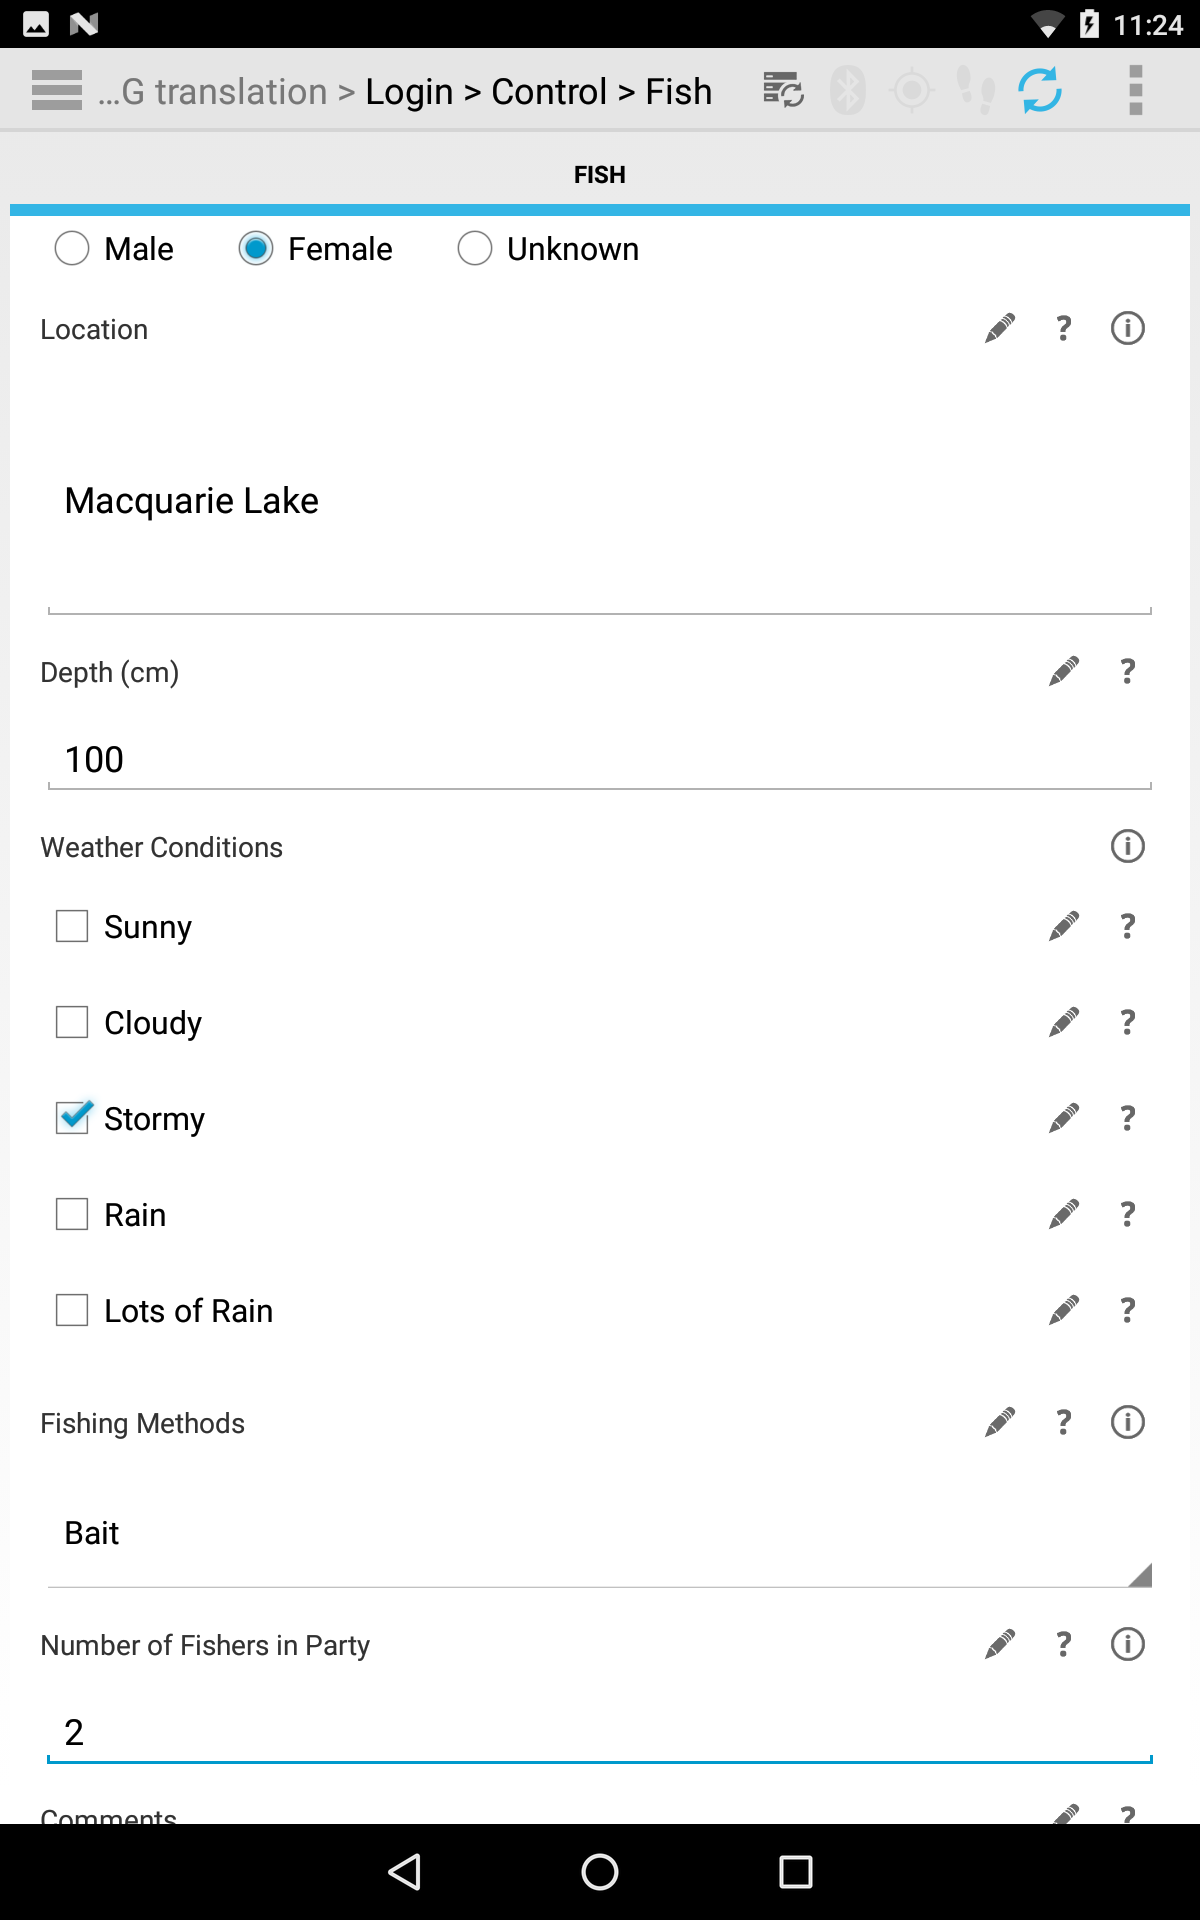Open the three-dot overflow menu
The height and width of the screenshot is (1920, 1200).
tap(1135, 91)
